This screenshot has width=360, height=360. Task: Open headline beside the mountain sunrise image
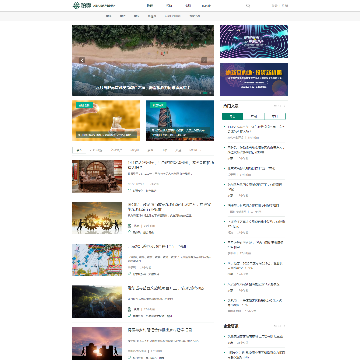[166, 288]
